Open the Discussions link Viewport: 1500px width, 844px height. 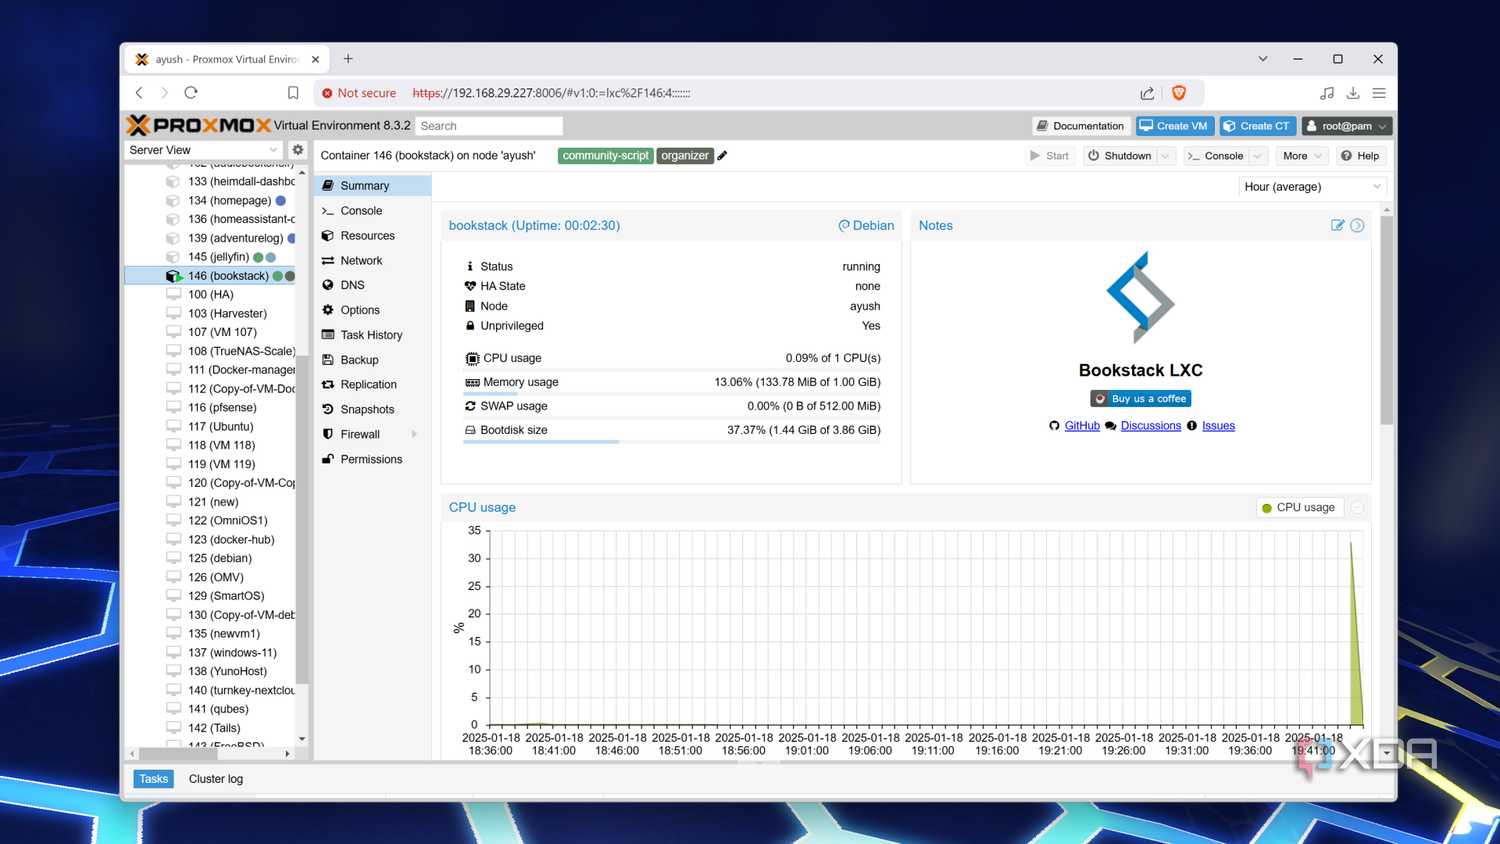(1151, 426)
